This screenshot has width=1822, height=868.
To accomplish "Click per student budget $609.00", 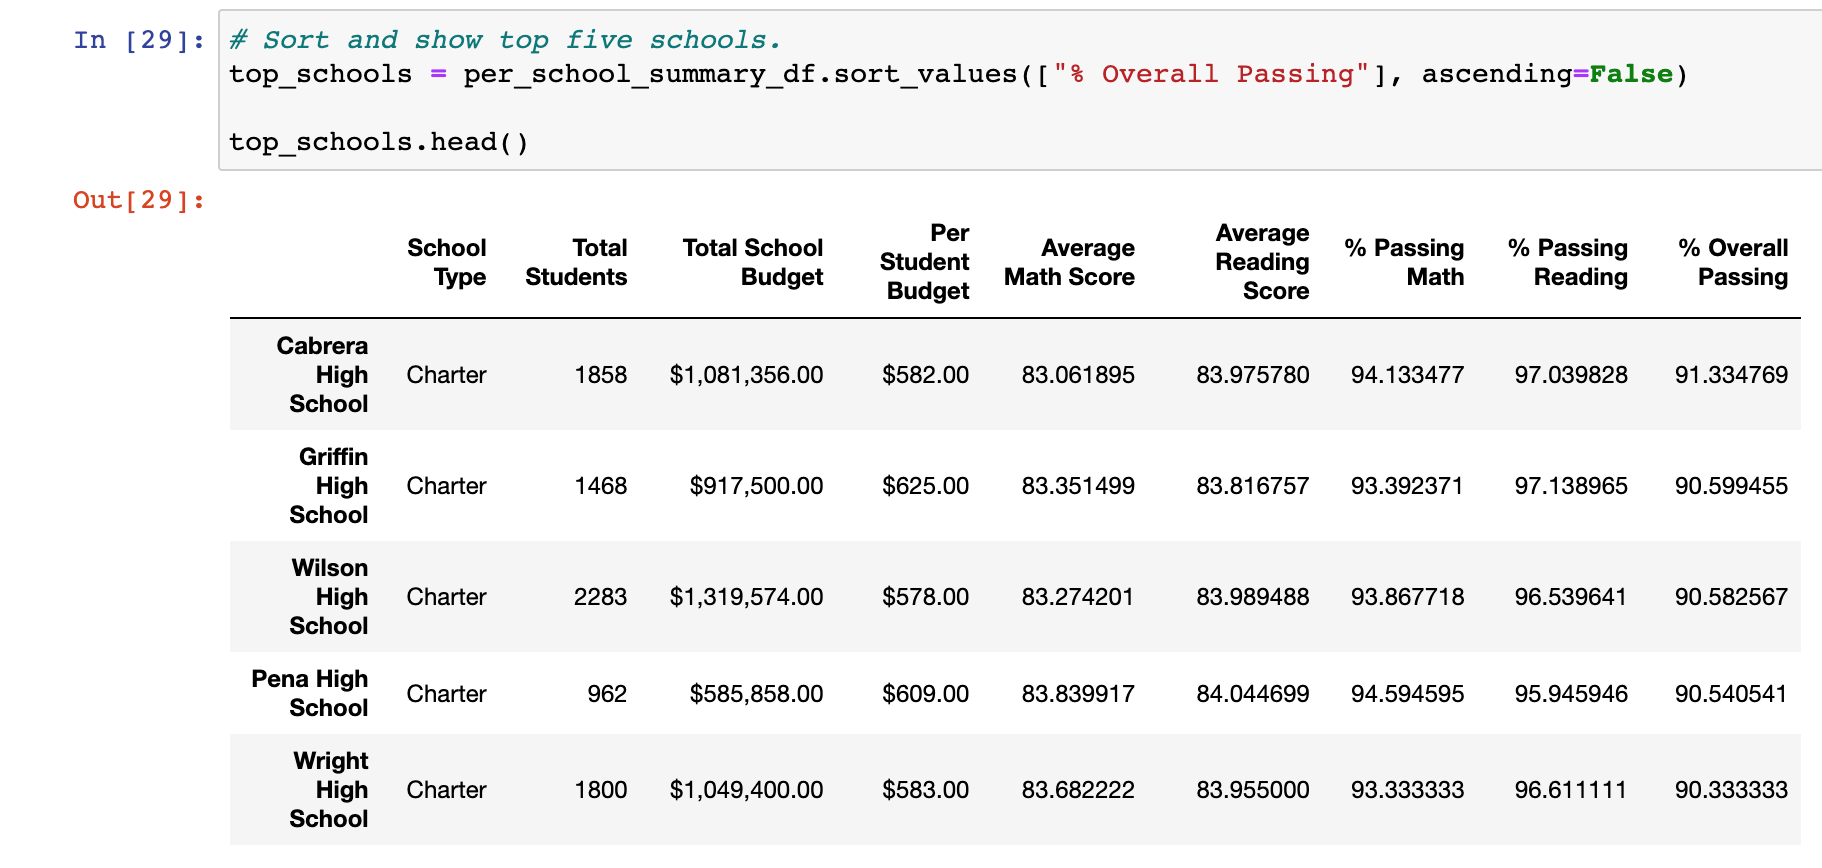I will tap(925, 694).
